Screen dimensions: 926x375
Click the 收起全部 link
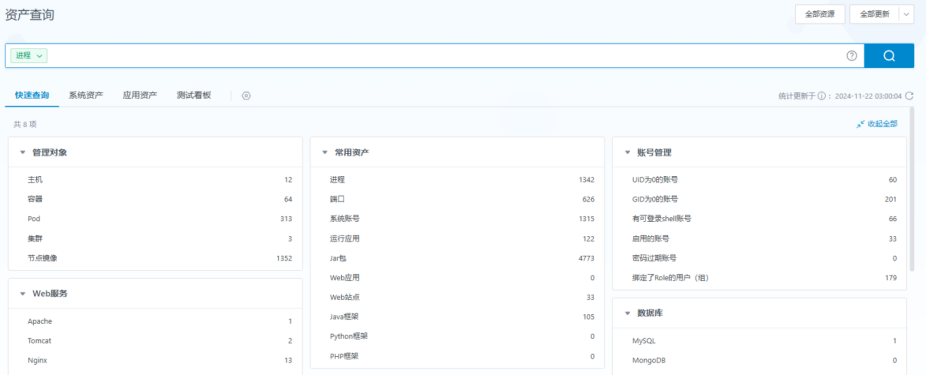click(882, 124)
